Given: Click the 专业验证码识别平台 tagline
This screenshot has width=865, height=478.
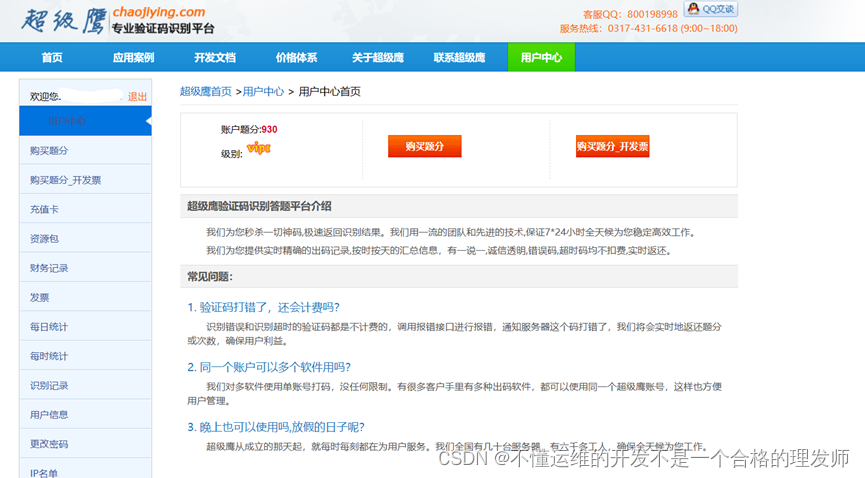Looking at the screenshot, I should (163, 29).
